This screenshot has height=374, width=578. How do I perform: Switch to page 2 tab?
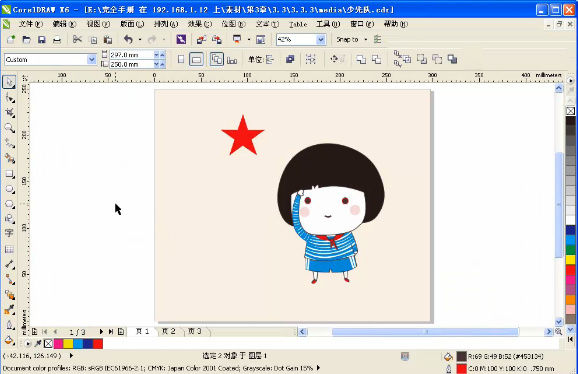coord(168,331)
